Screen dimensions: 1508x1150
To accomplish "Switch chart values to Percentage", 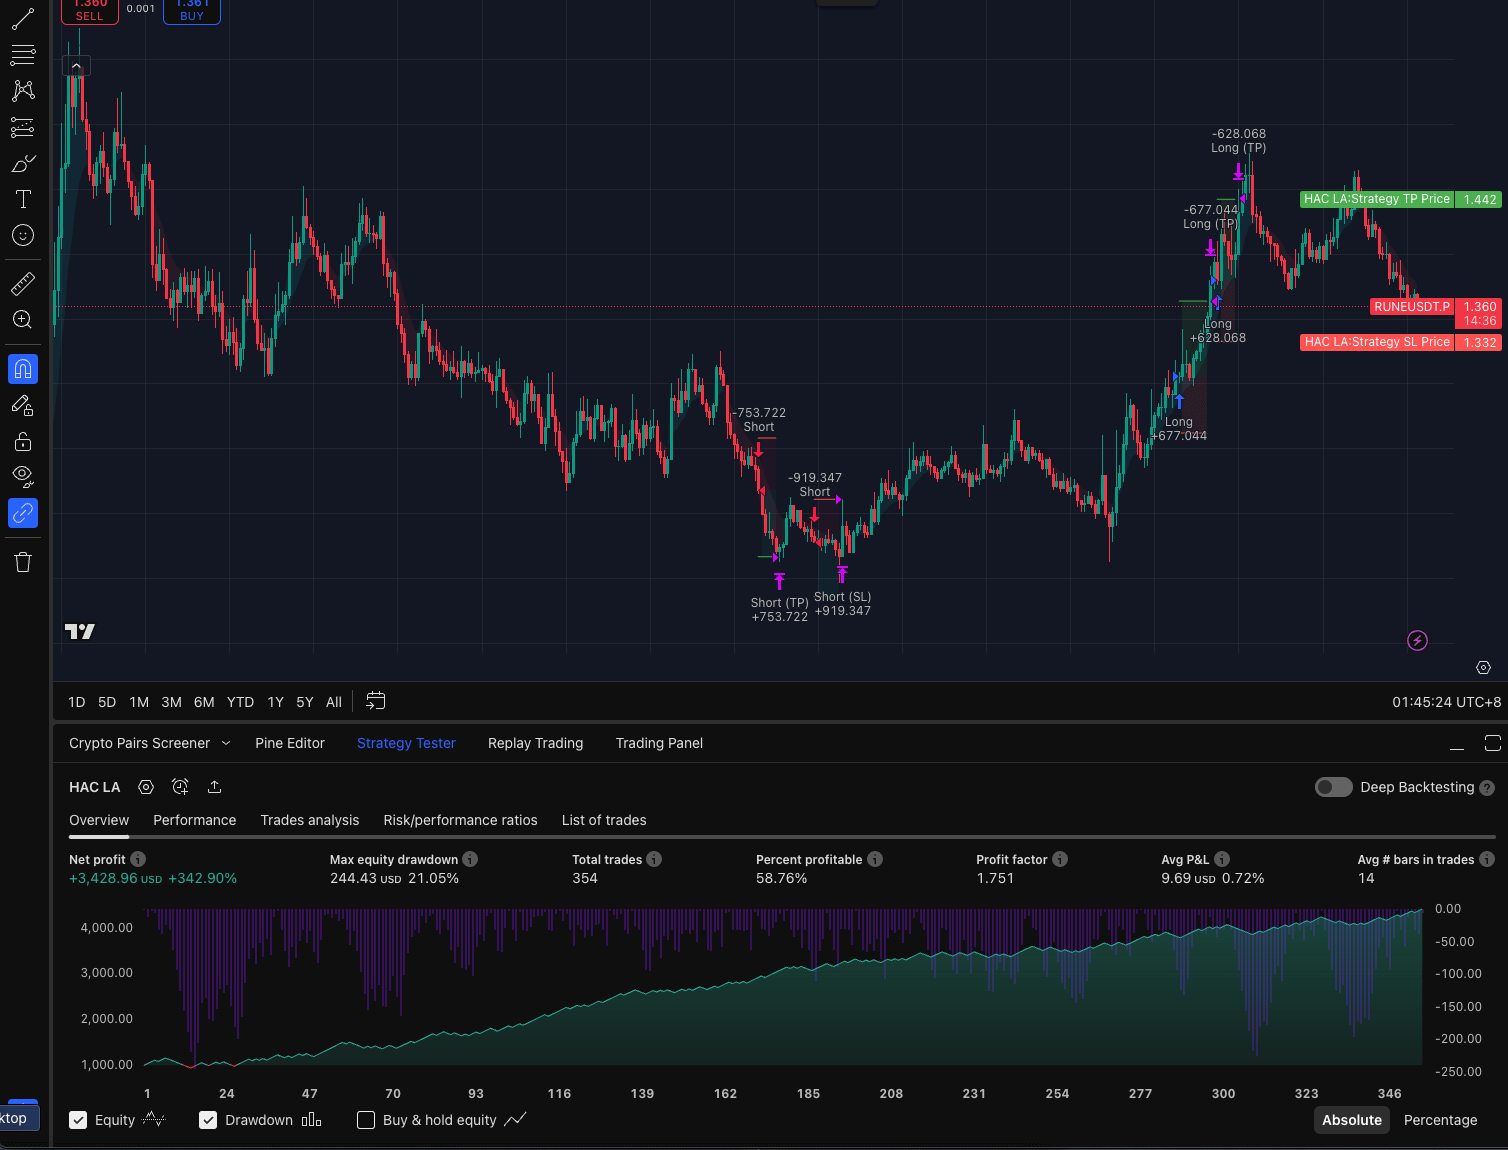I will pos(1440,1120).
